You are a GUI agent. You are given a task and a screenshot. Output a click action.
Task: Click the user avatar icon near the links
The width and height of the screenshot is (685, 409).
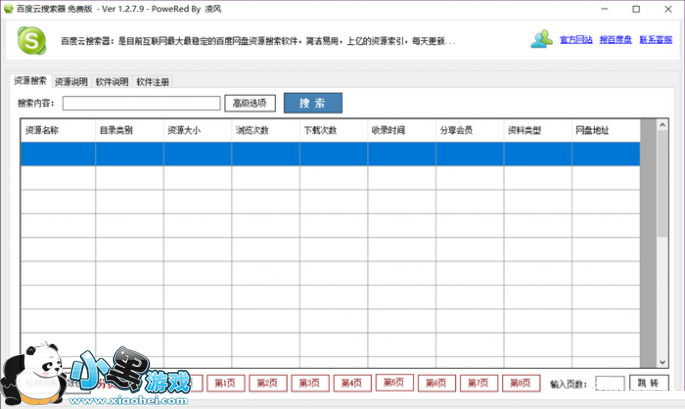click(542, 40)
